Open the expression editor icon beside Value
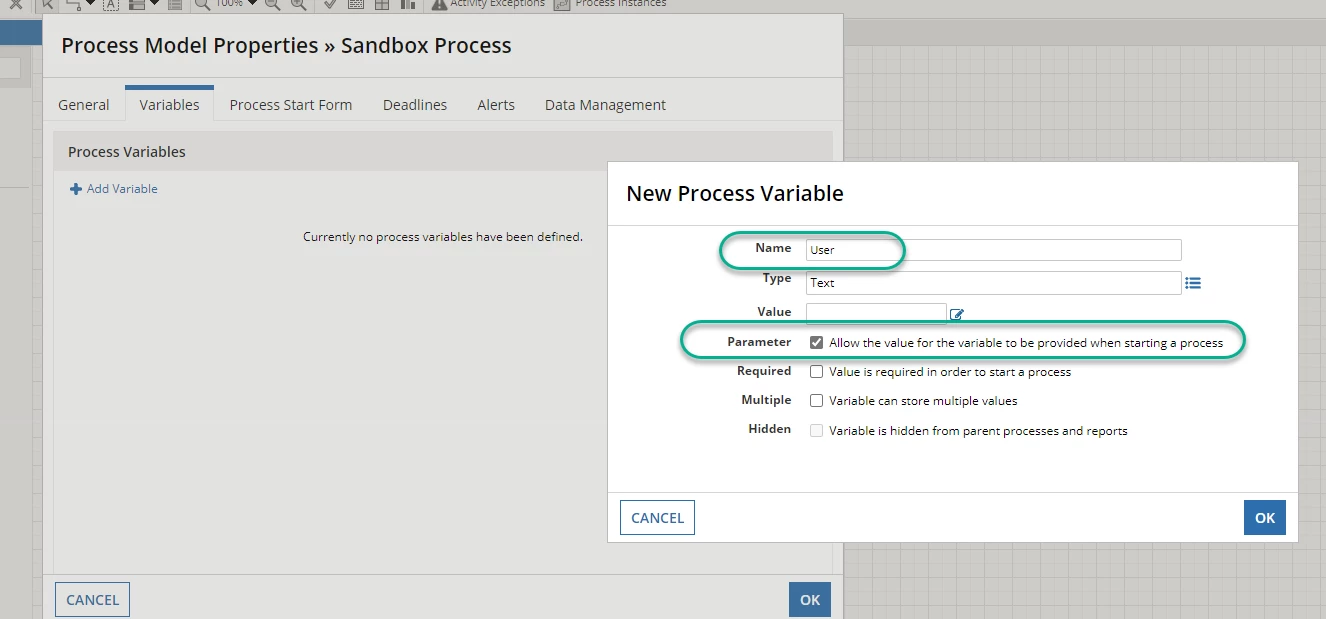1326x619 pixels. [x=957, y=314]
